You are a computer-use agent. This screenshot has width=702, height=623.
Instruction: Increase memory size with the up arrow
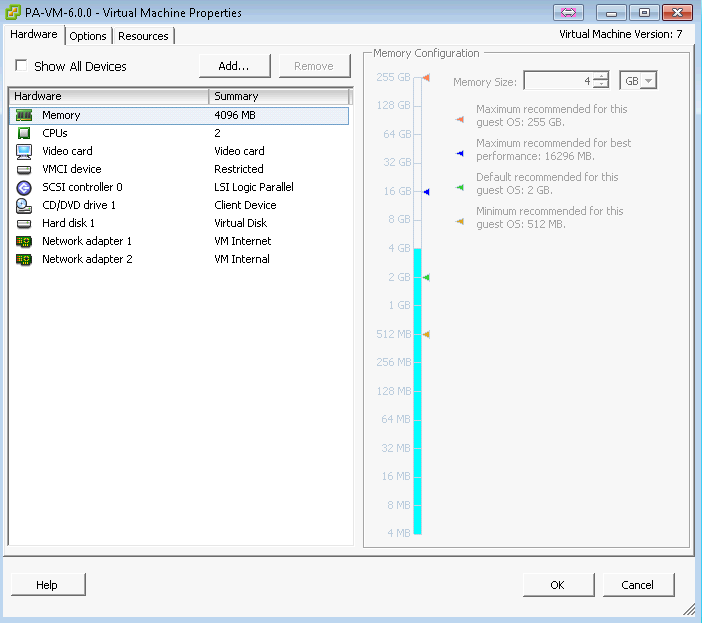pos(601,77)
